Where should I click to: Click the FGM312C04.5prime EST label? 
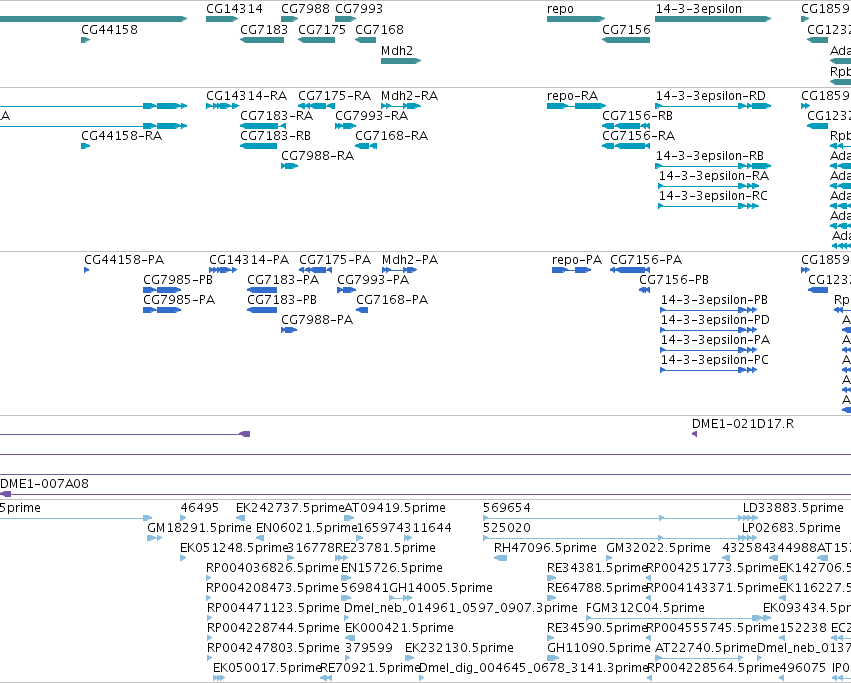[x=645, y=608]
